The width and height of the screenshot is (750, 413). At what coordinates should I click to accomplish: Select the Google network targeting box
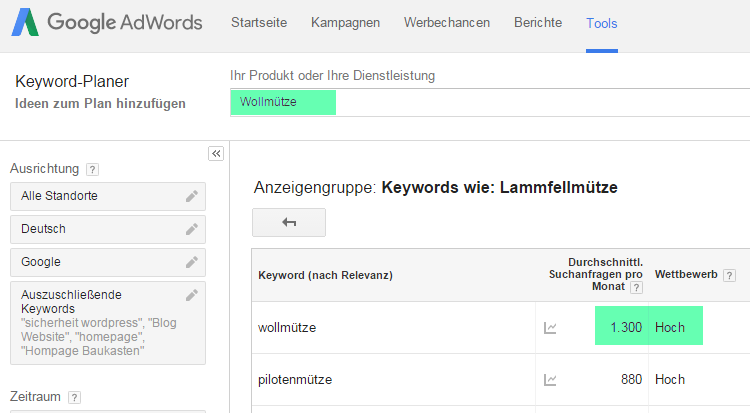point(108,262)
